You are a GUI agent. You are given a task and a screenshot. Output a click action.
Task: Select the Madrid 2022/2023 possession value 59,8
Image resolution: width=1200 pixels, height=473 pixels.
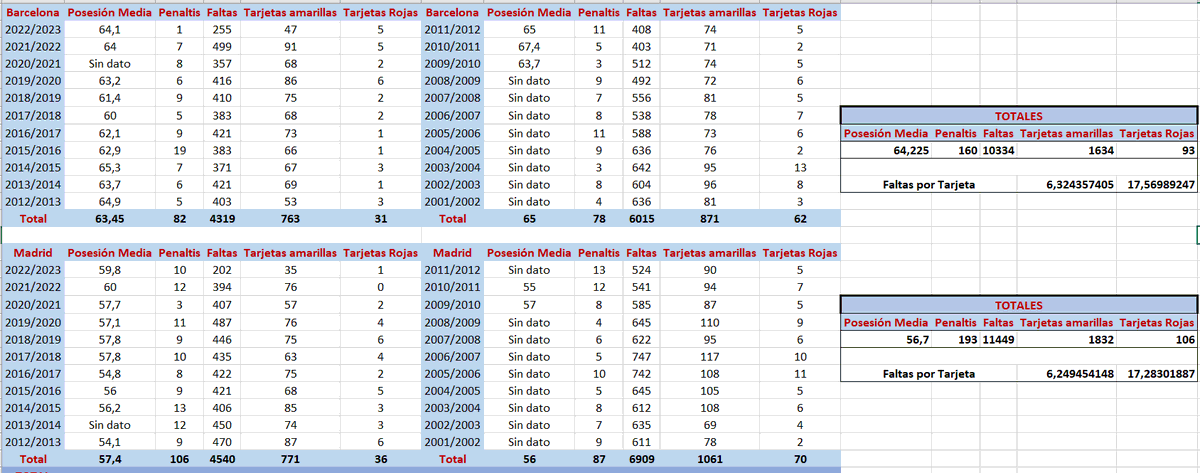[x=109, y=270]
